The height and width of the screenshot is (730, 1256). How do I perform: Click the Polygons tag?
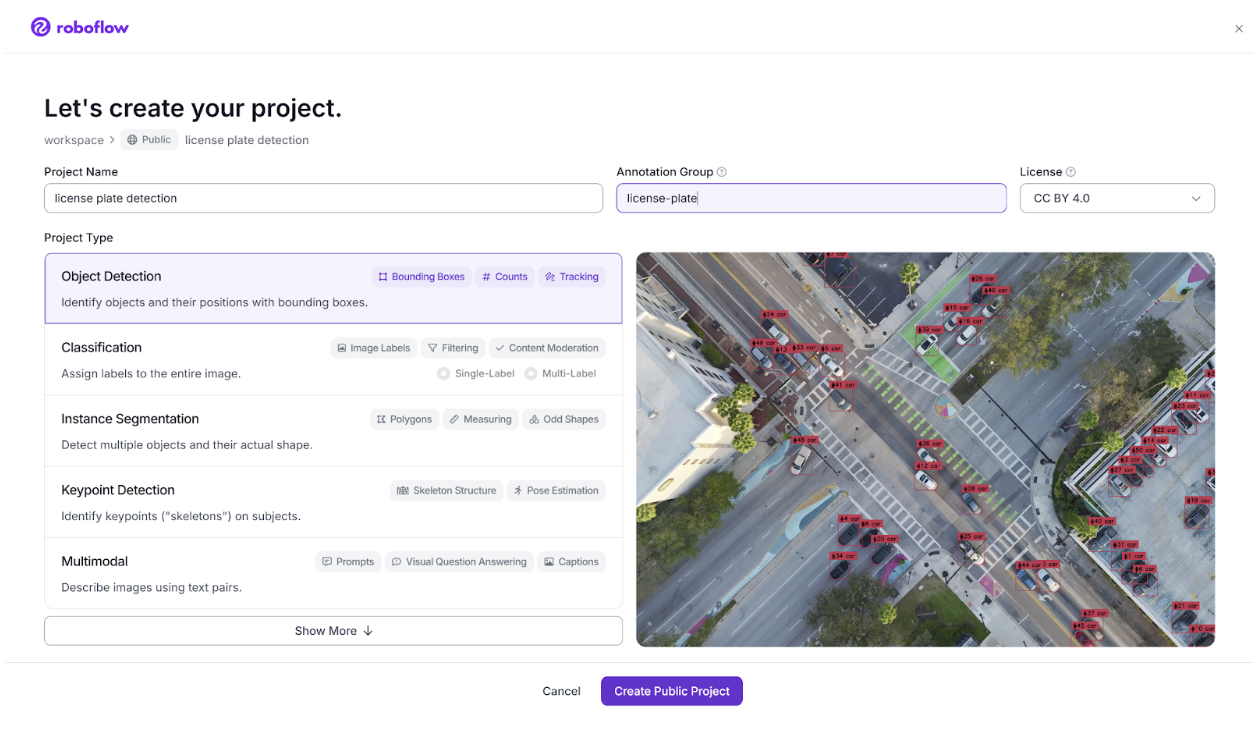404,419
